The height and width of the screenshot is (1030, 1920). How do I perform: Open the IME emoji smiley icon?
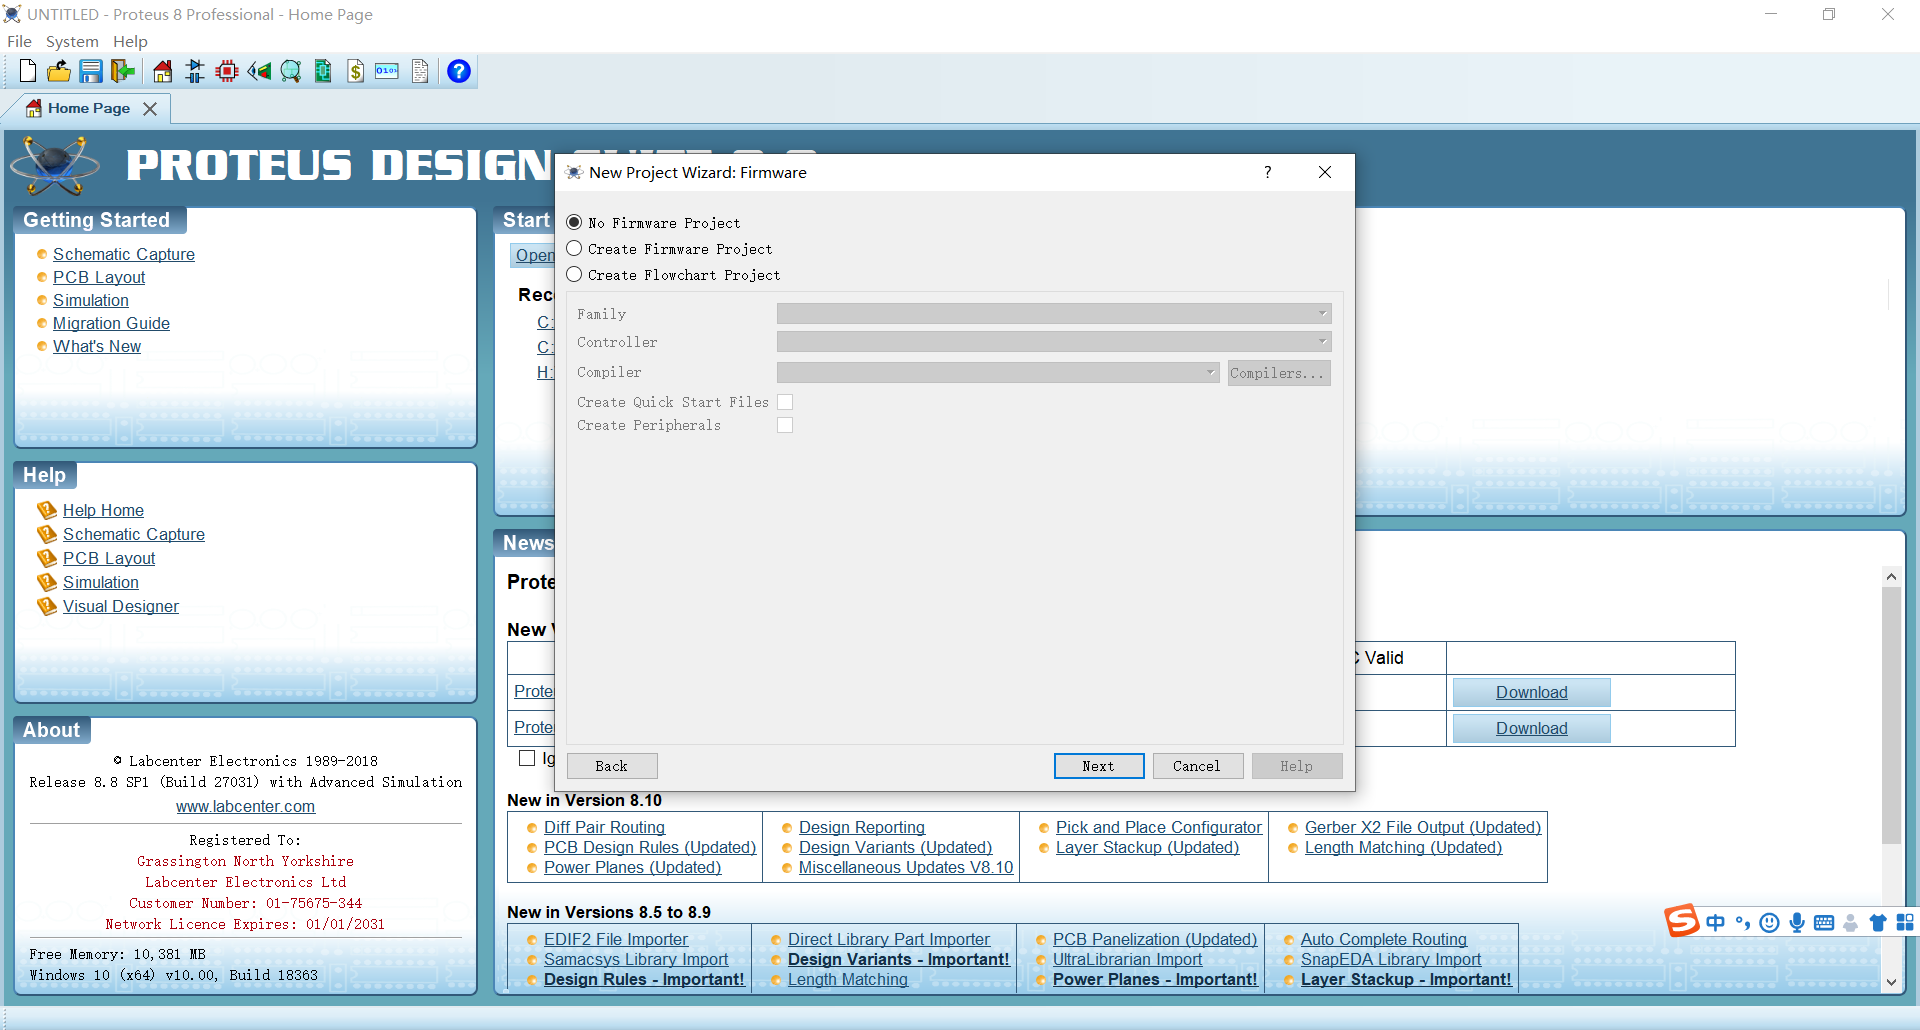click(1770, 922)
